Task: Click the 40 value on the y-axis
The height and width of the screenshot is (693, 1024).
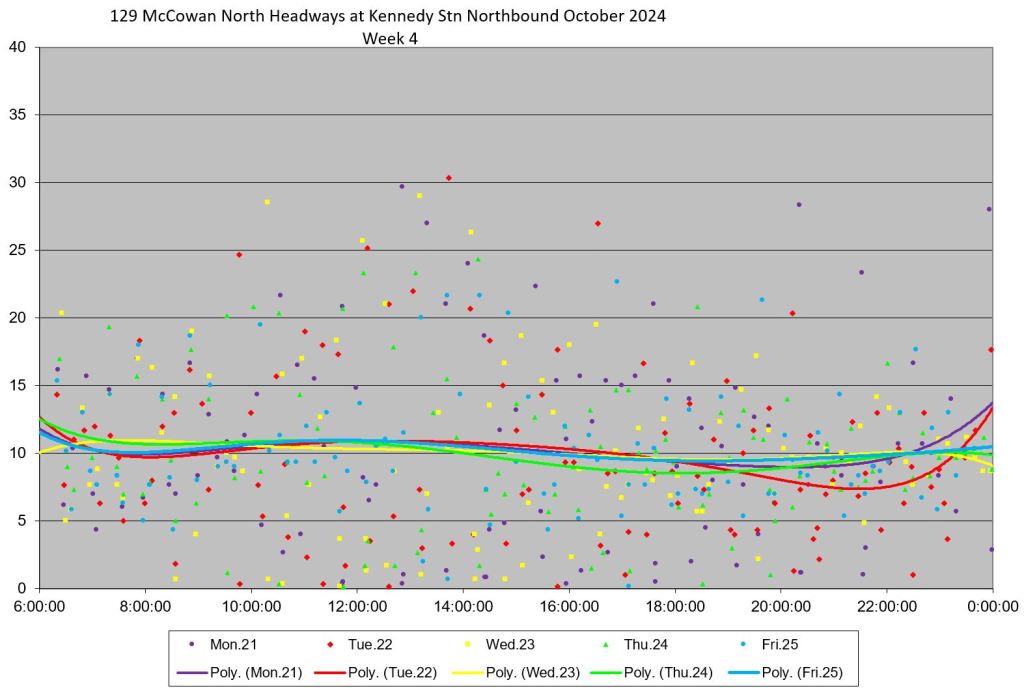Action: click(19, 48)
